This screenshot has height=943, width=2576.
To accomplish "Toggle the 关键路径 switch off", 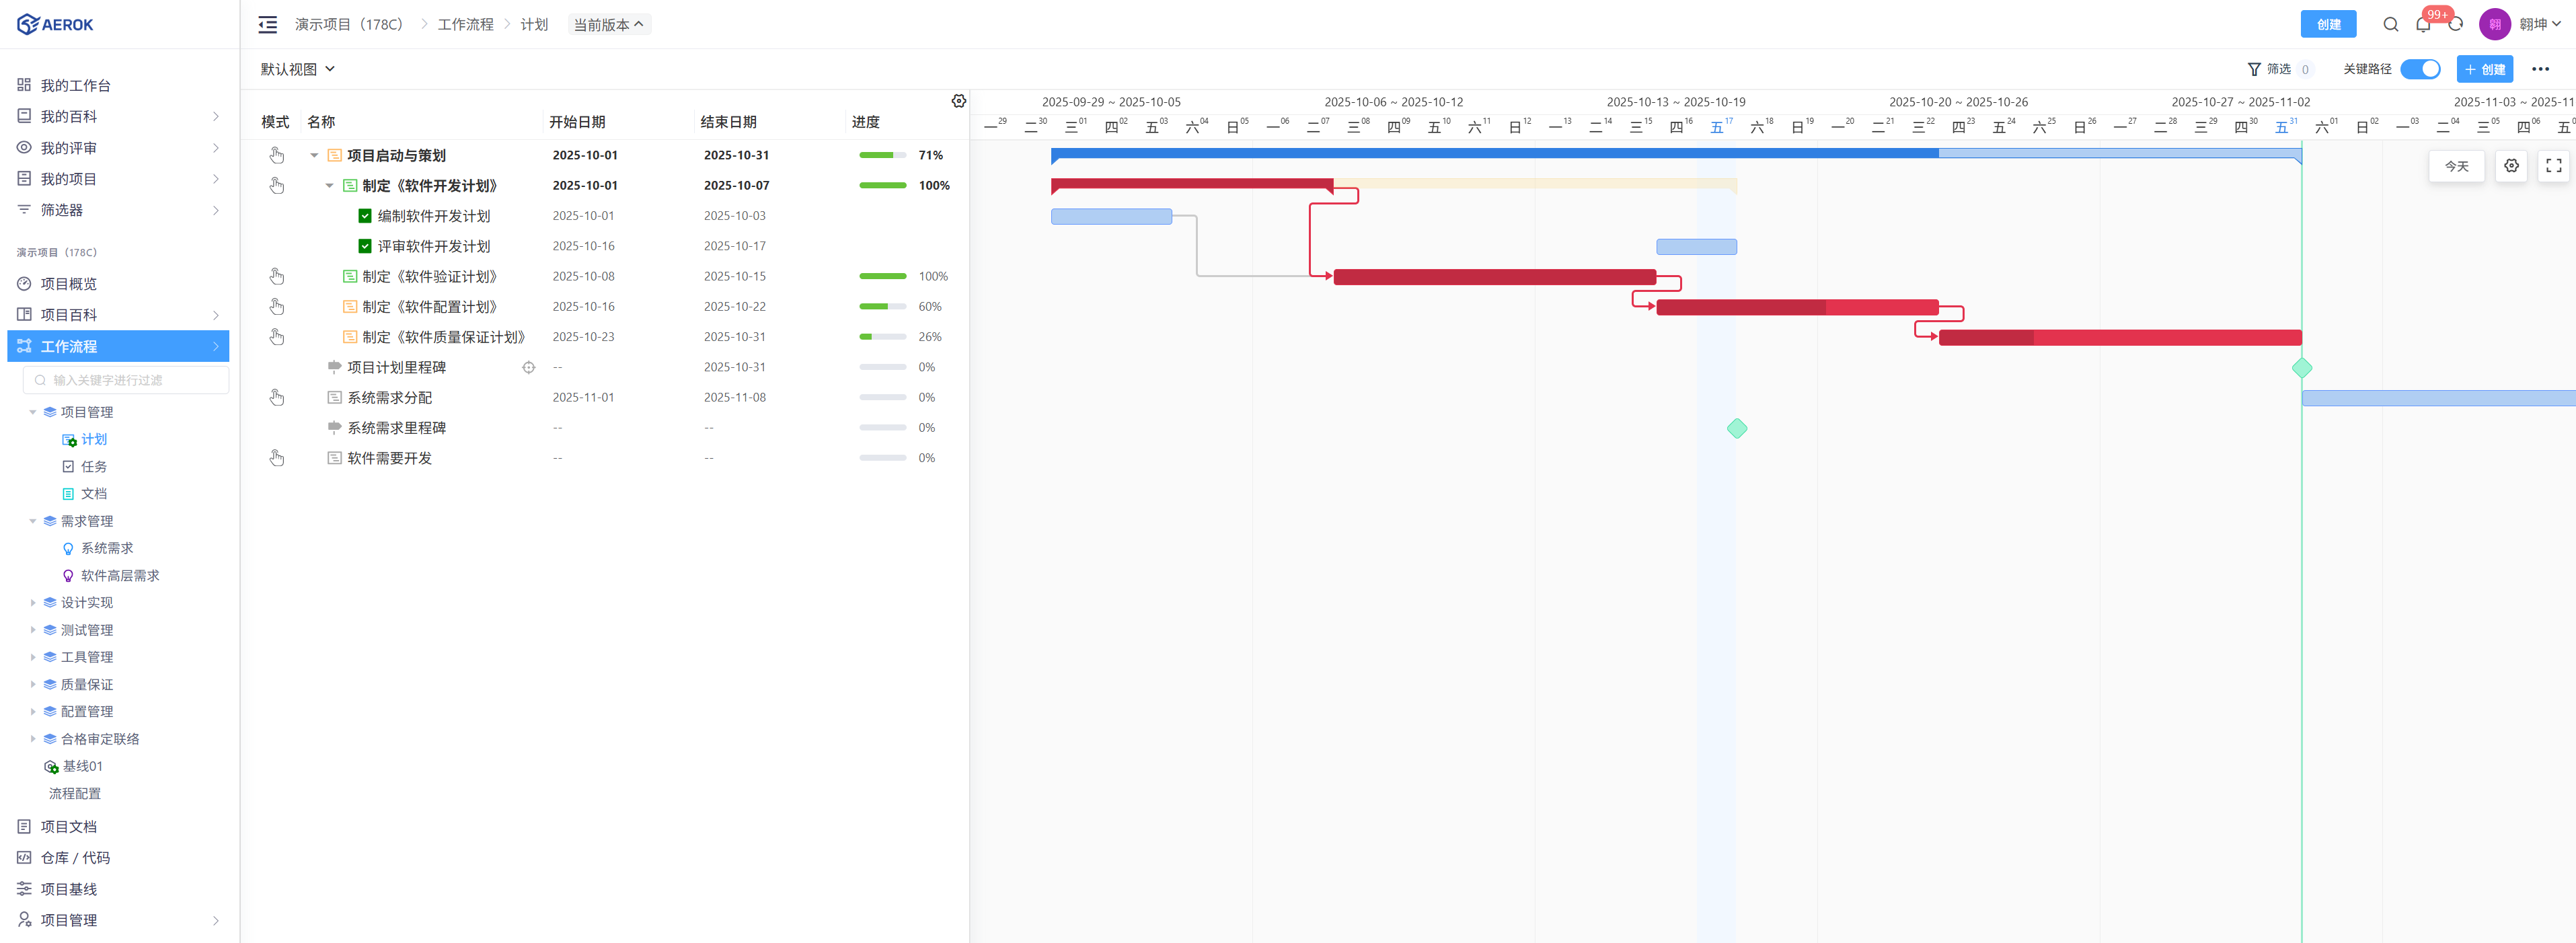I will (x=2420, y=69).
